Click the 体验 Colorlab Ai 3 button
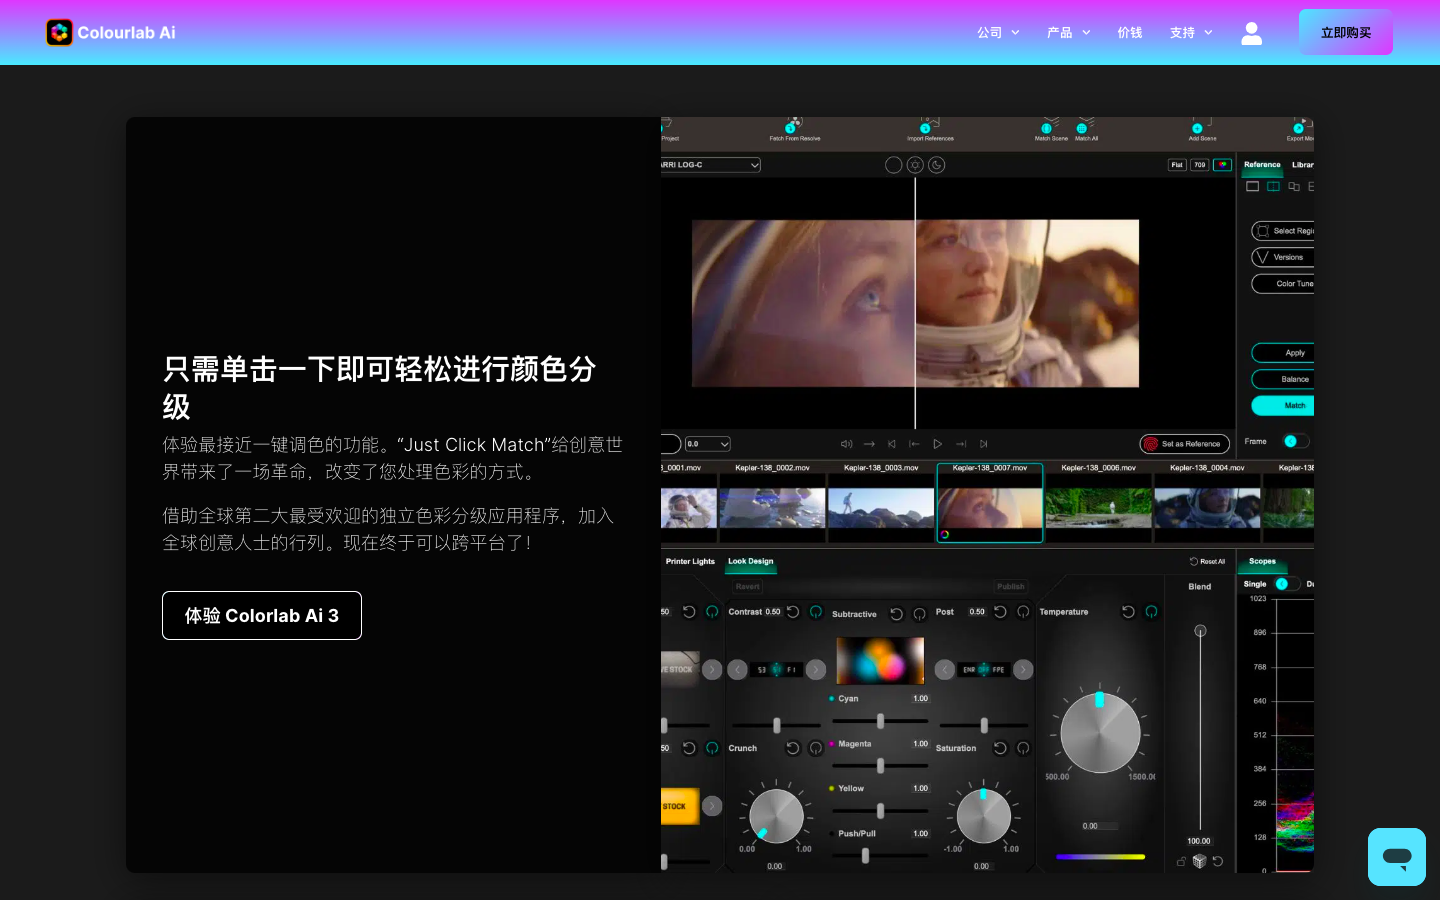 click(x=262, y=616)
